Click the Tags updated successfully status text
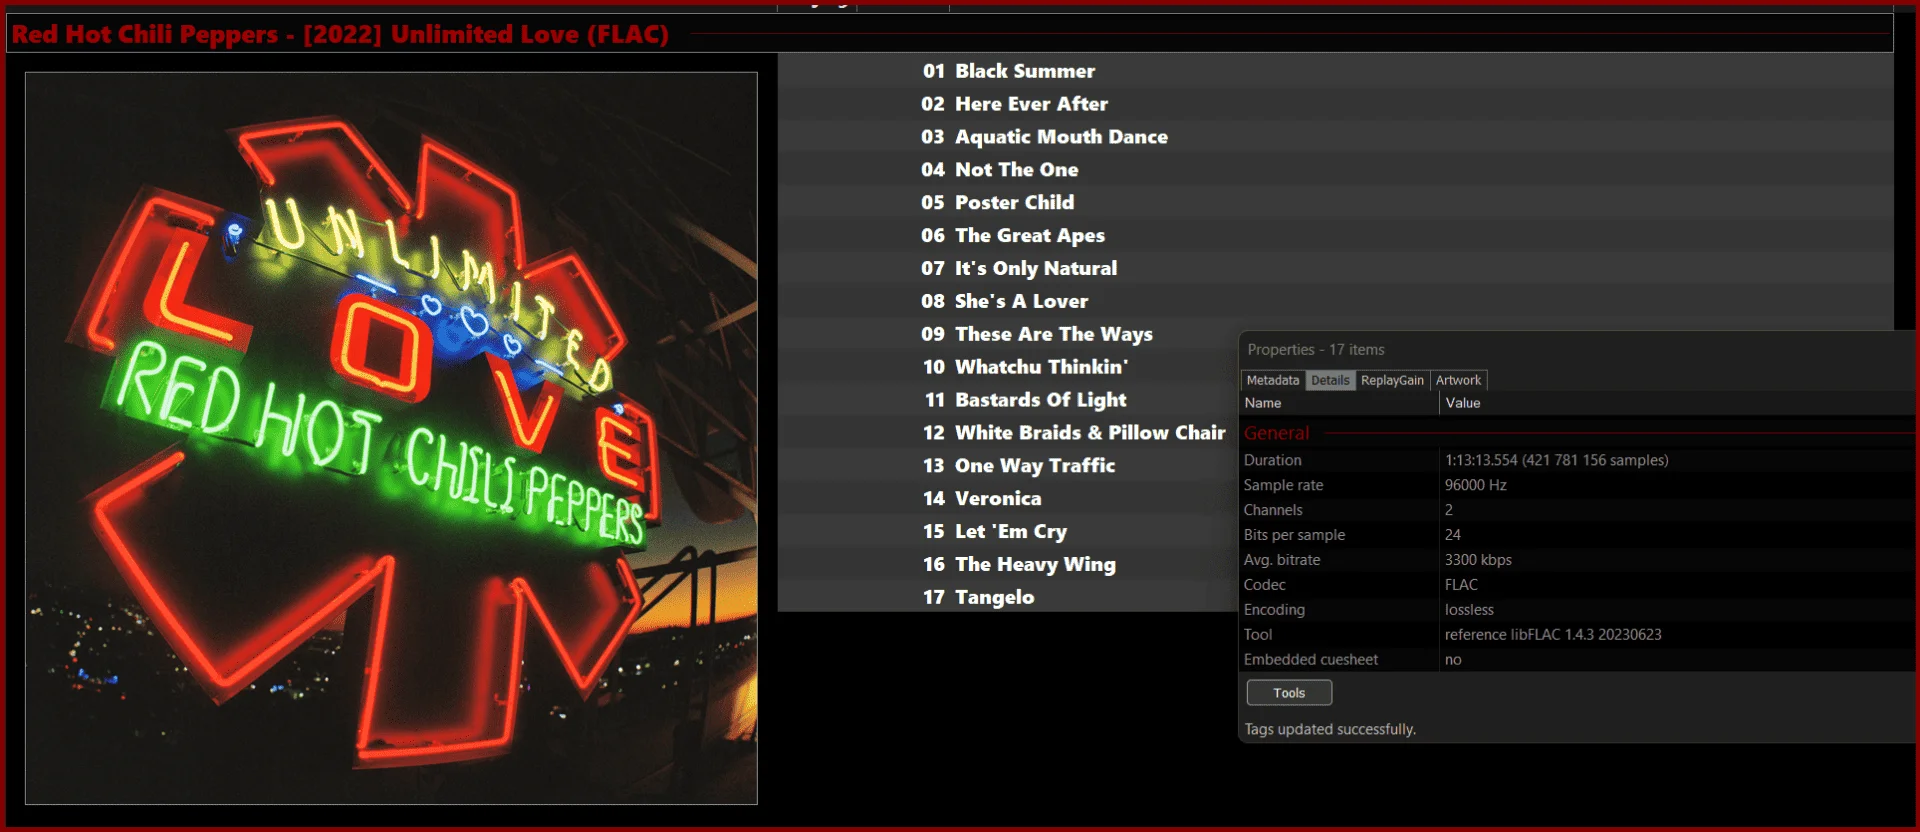 (x=1330, y=730)
